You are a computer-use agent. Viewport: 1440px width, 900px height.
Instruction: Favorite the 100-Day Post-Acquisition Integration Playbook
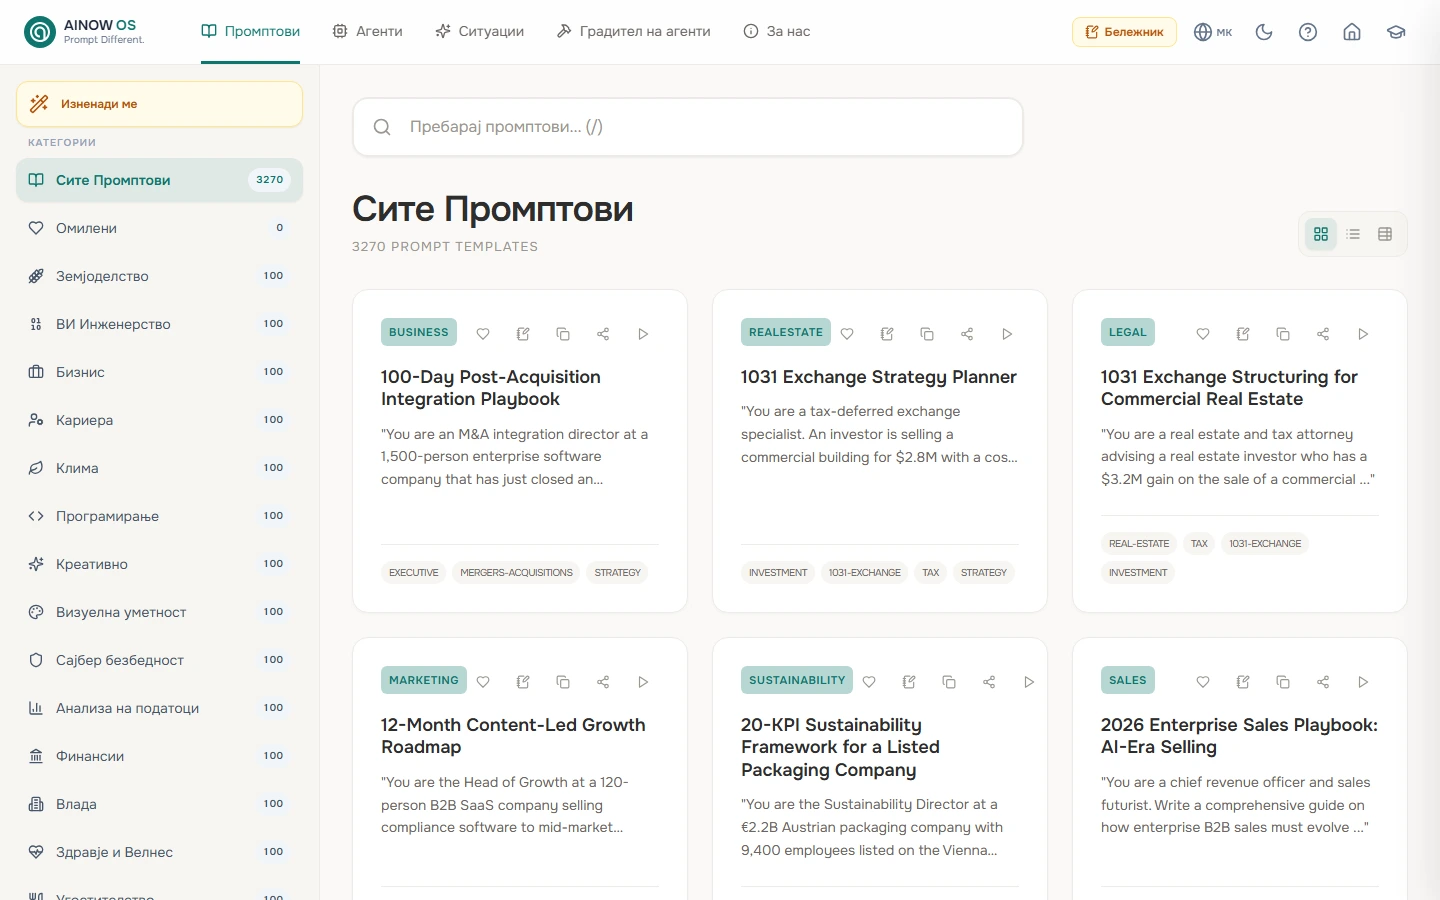coord(483,334)
